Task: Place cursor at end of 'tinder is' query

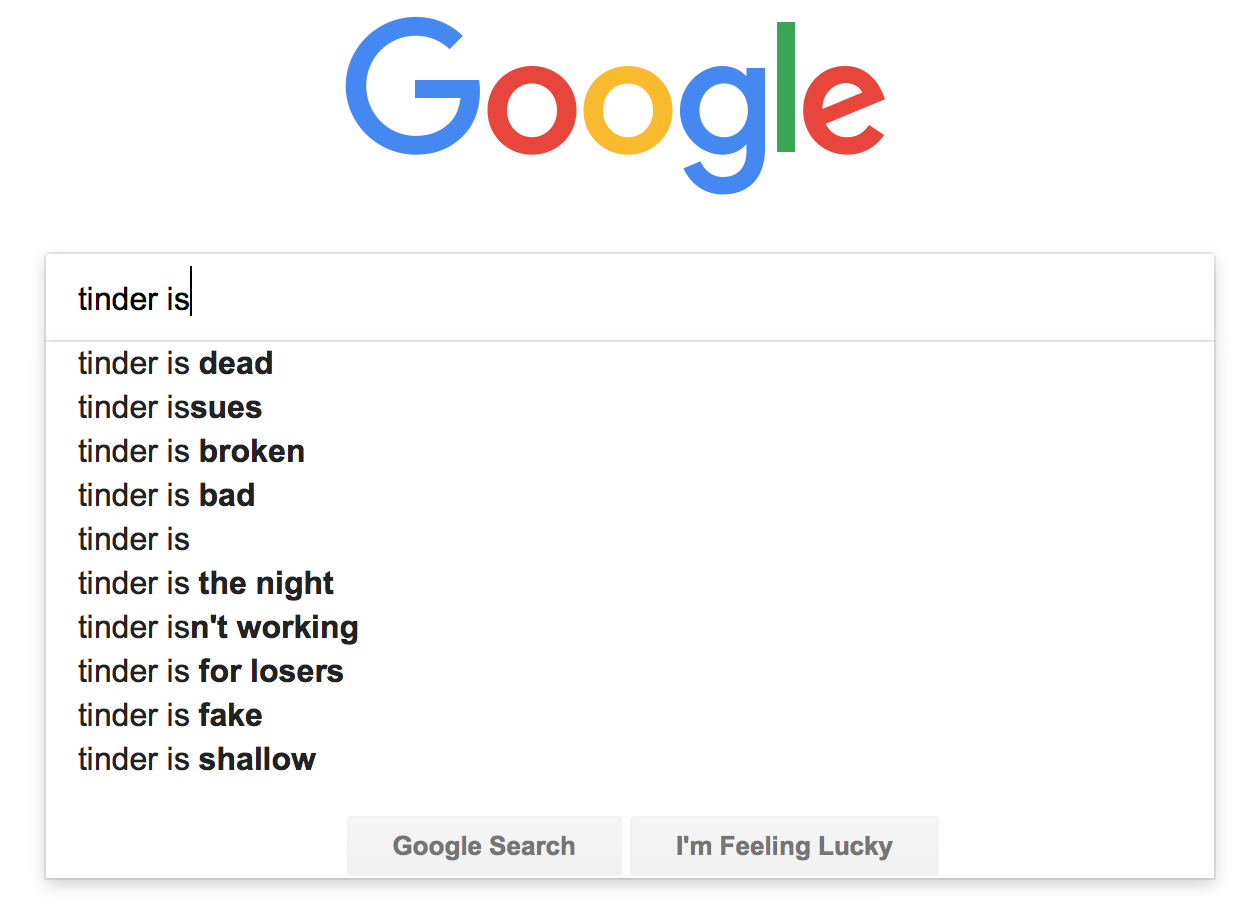Action: pos(190,299)
